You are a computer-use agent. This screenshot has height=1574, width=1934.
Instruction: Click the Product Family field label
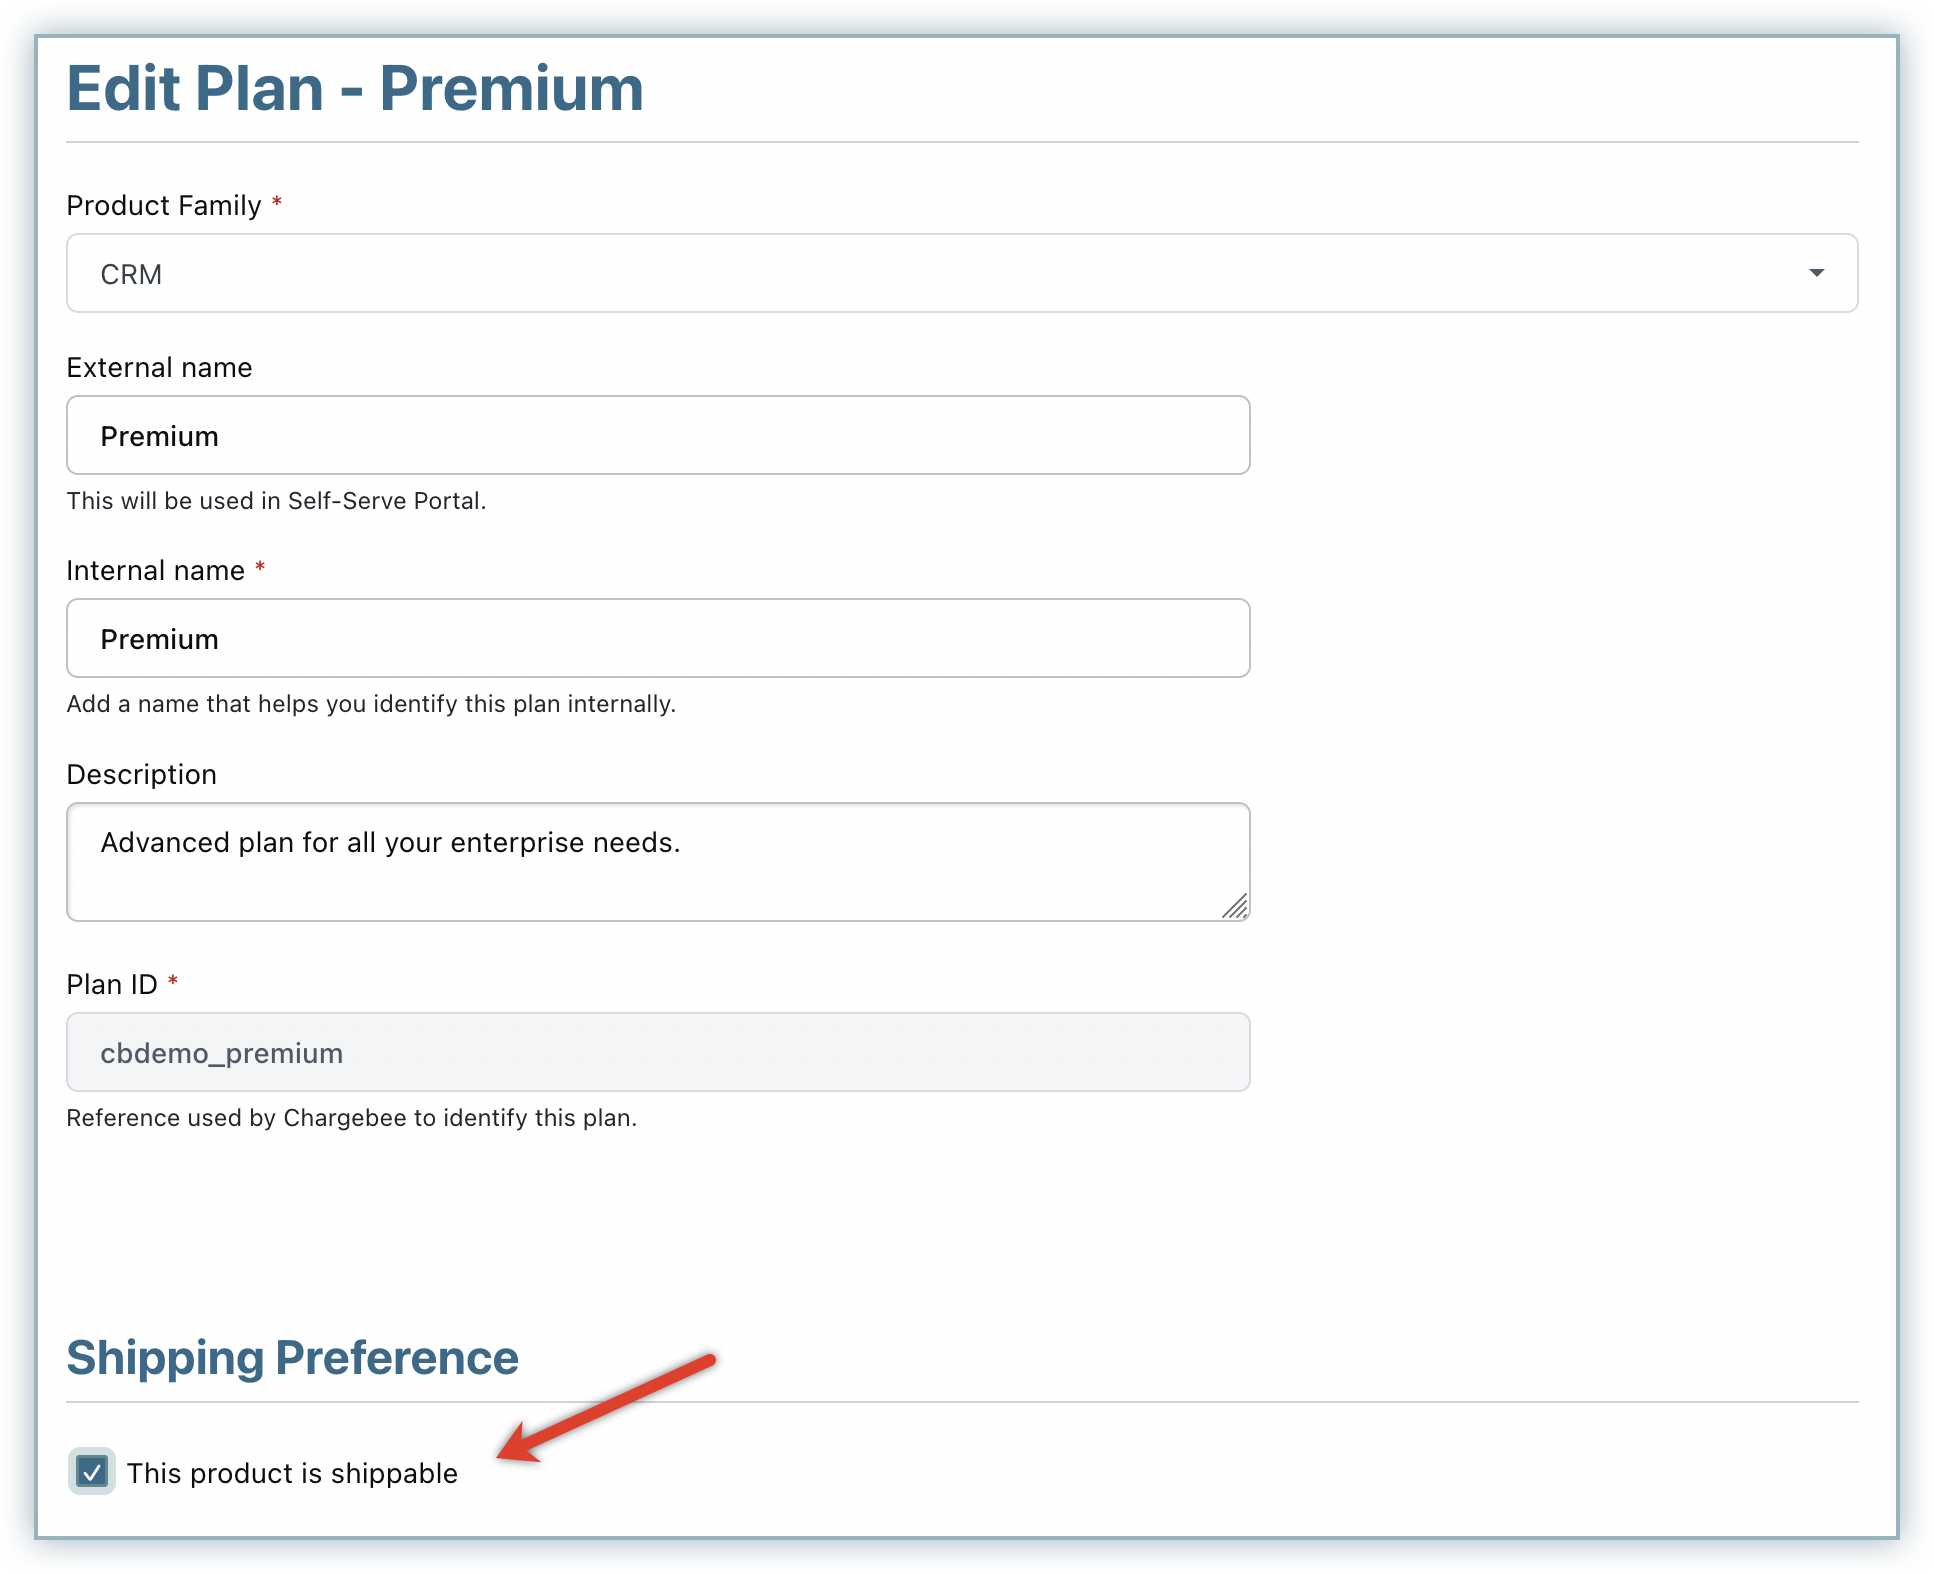(x=163, y=205)
